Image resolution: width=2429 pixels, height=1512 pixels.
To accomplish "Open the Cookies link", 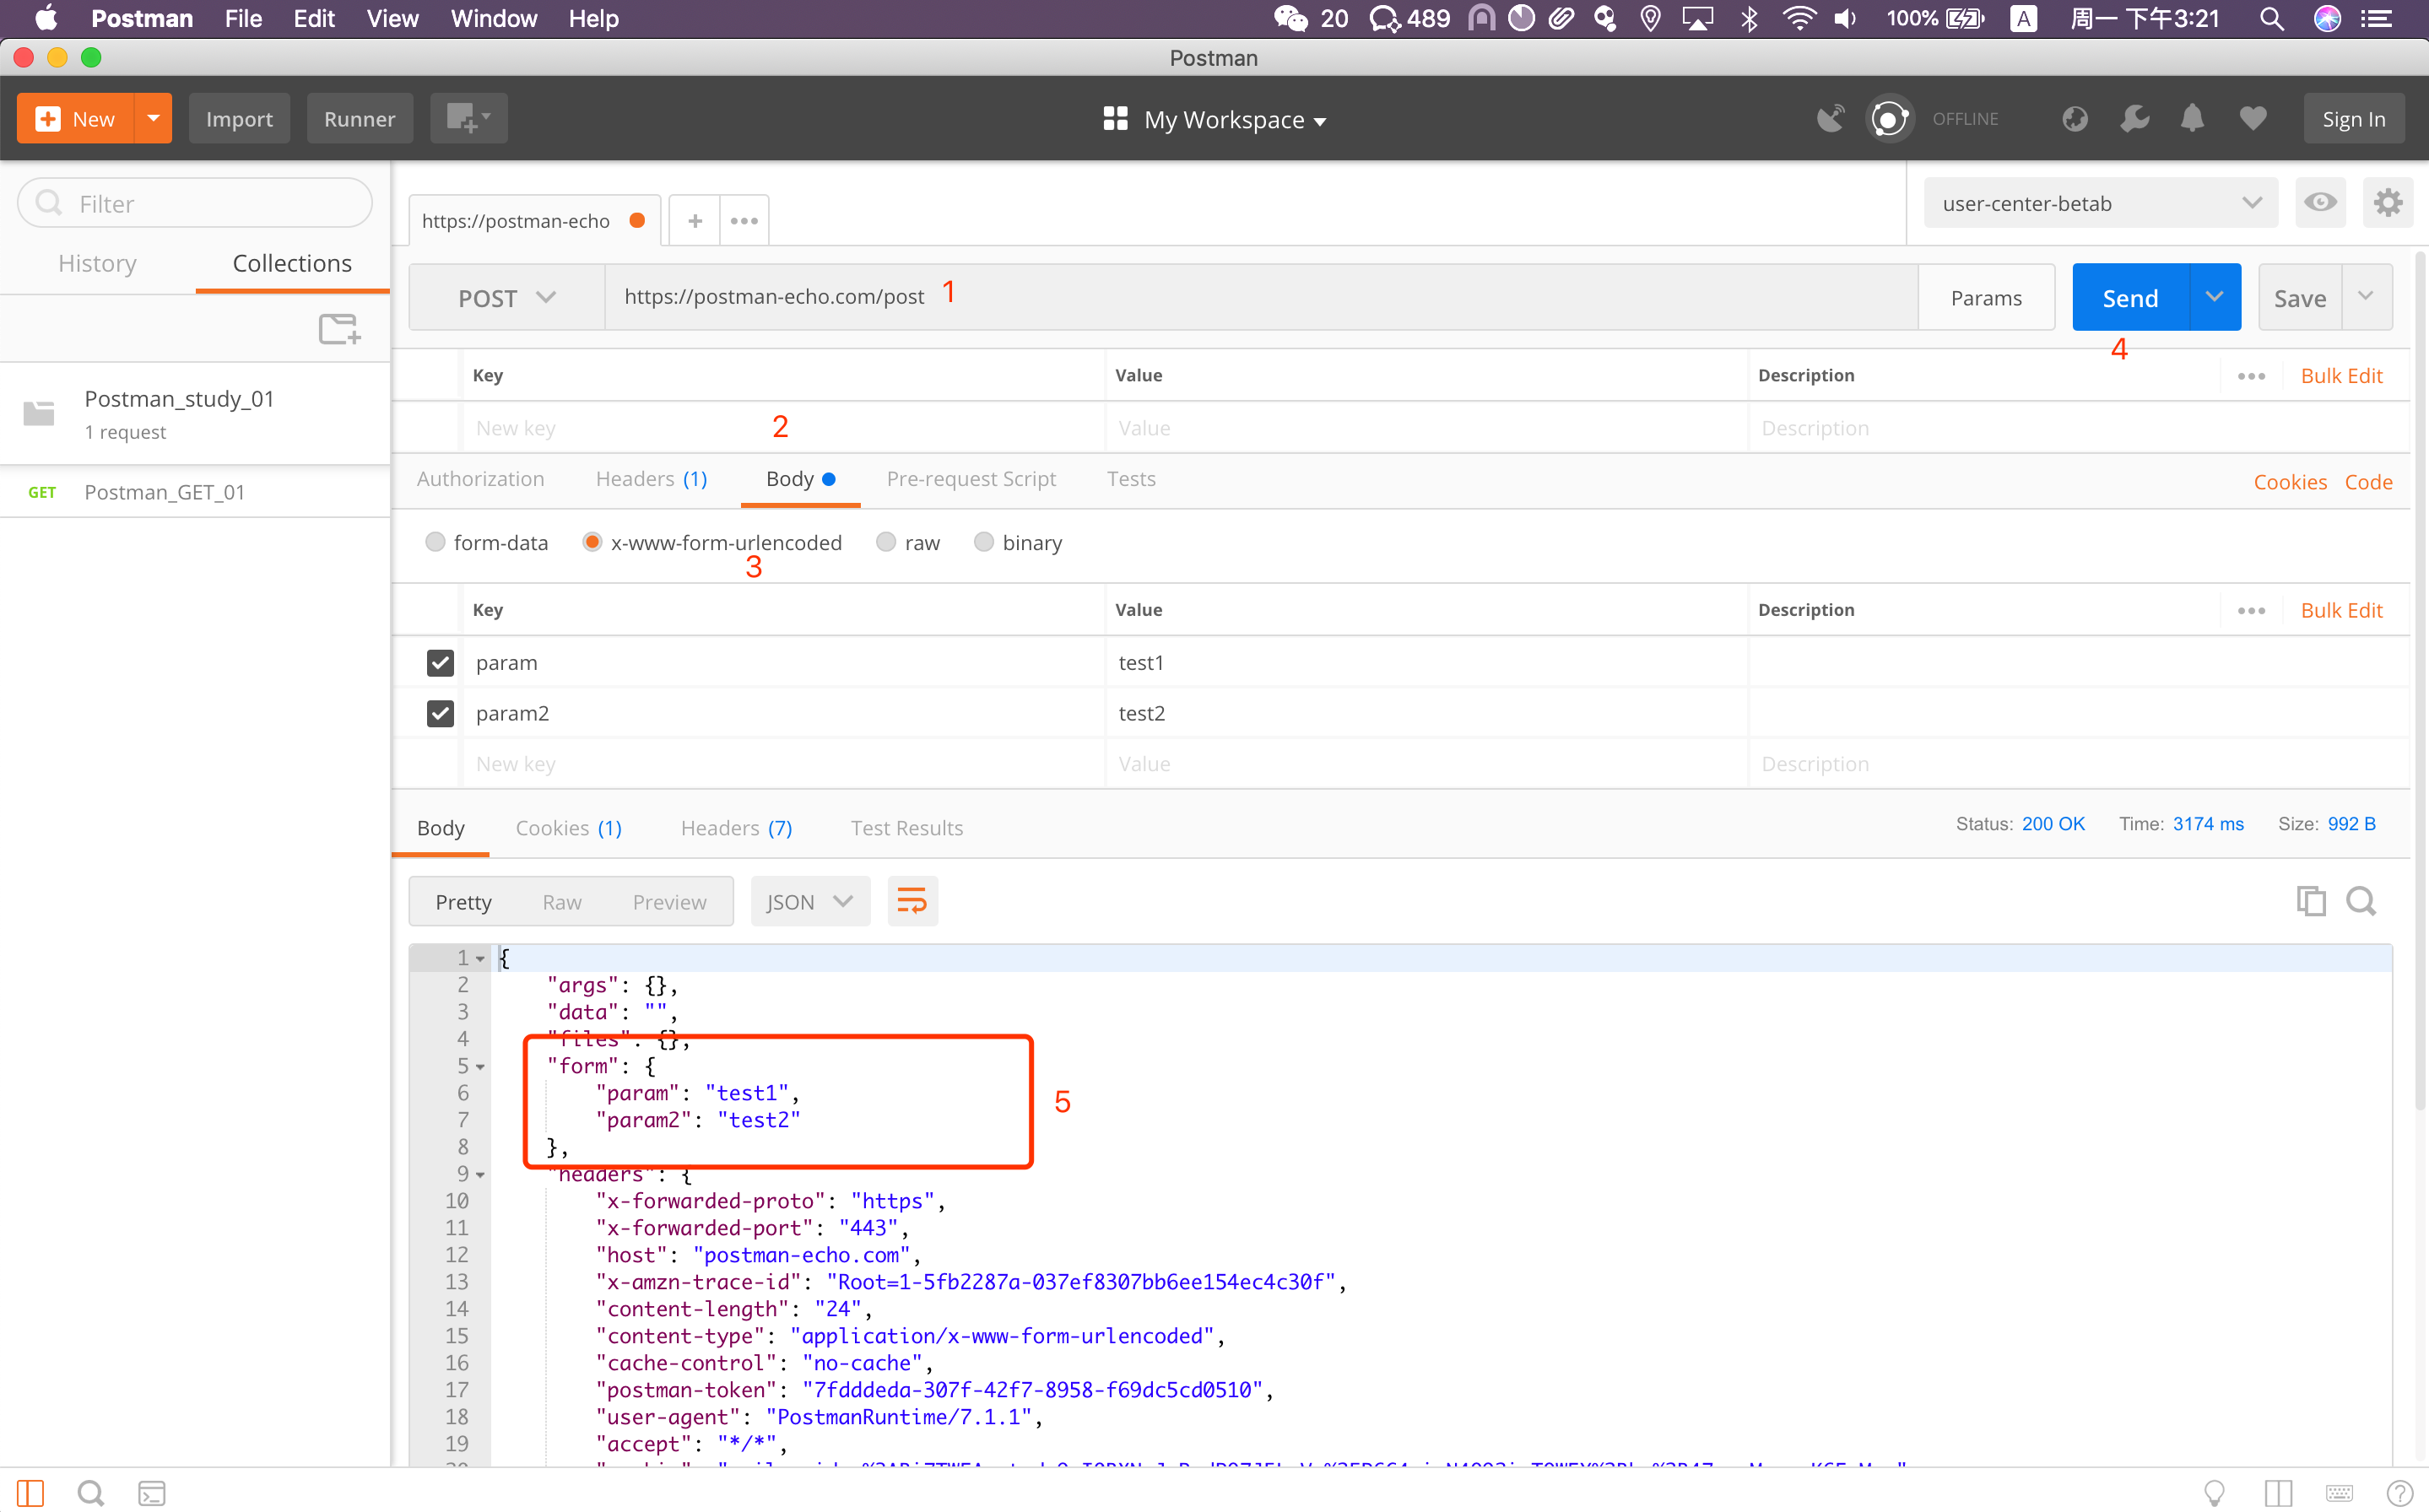I will [x=2290, y=483].
